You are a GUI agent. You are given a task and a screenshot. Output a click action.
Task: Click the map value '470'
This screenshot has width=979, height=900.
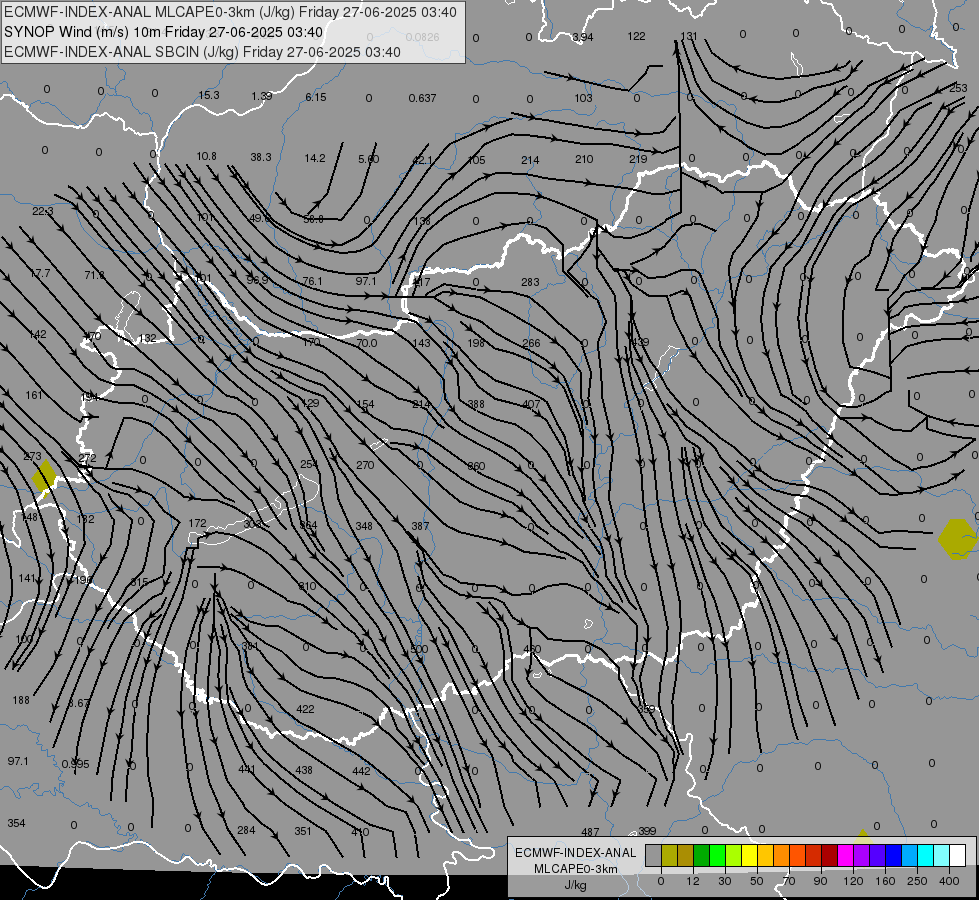click(x=92, y=336)
